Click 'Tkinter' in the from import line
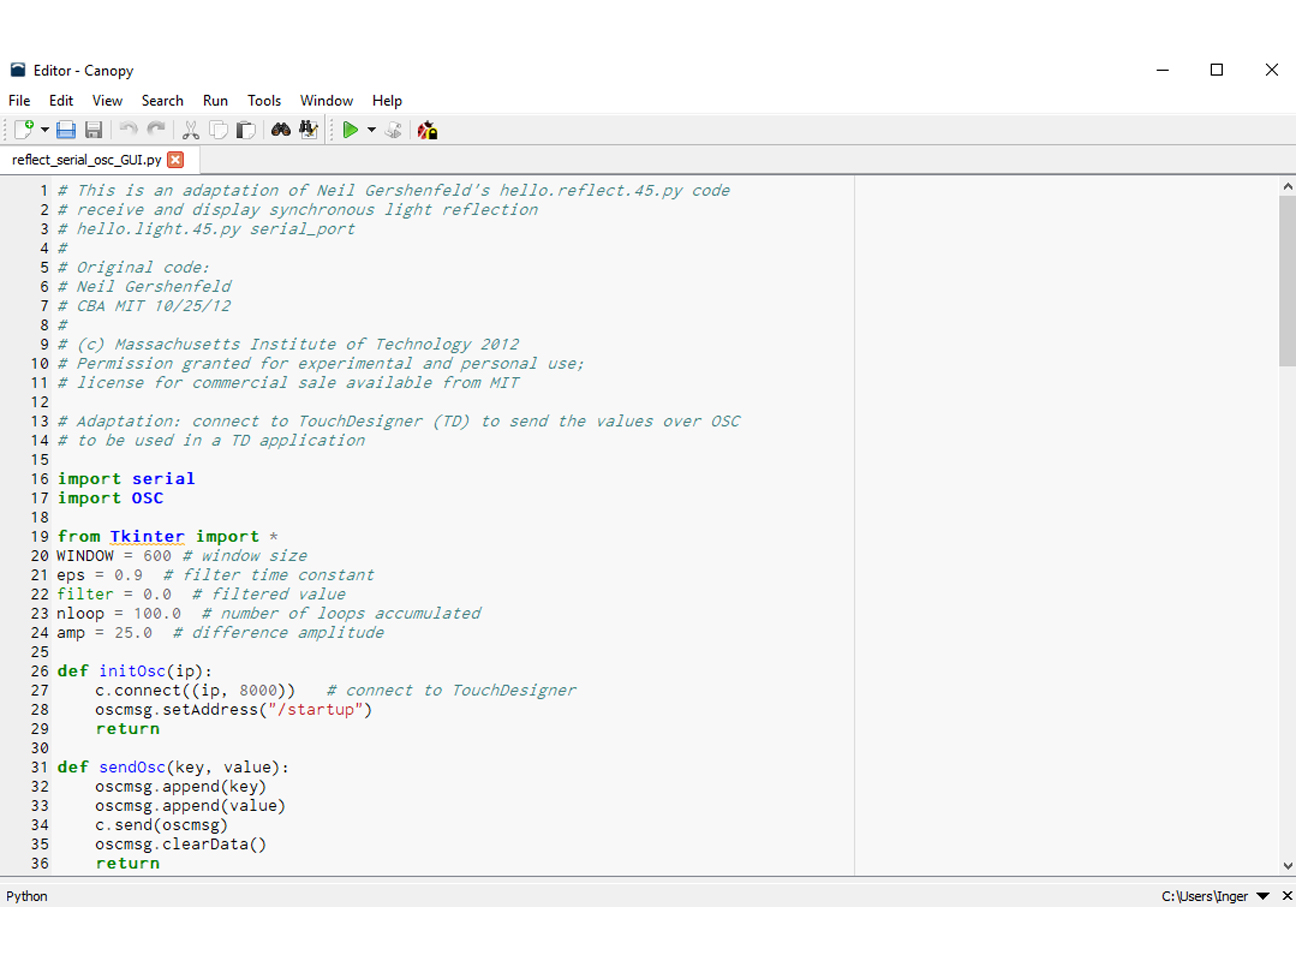This screenshot has height=968, width=1296. tap(147, 537)
